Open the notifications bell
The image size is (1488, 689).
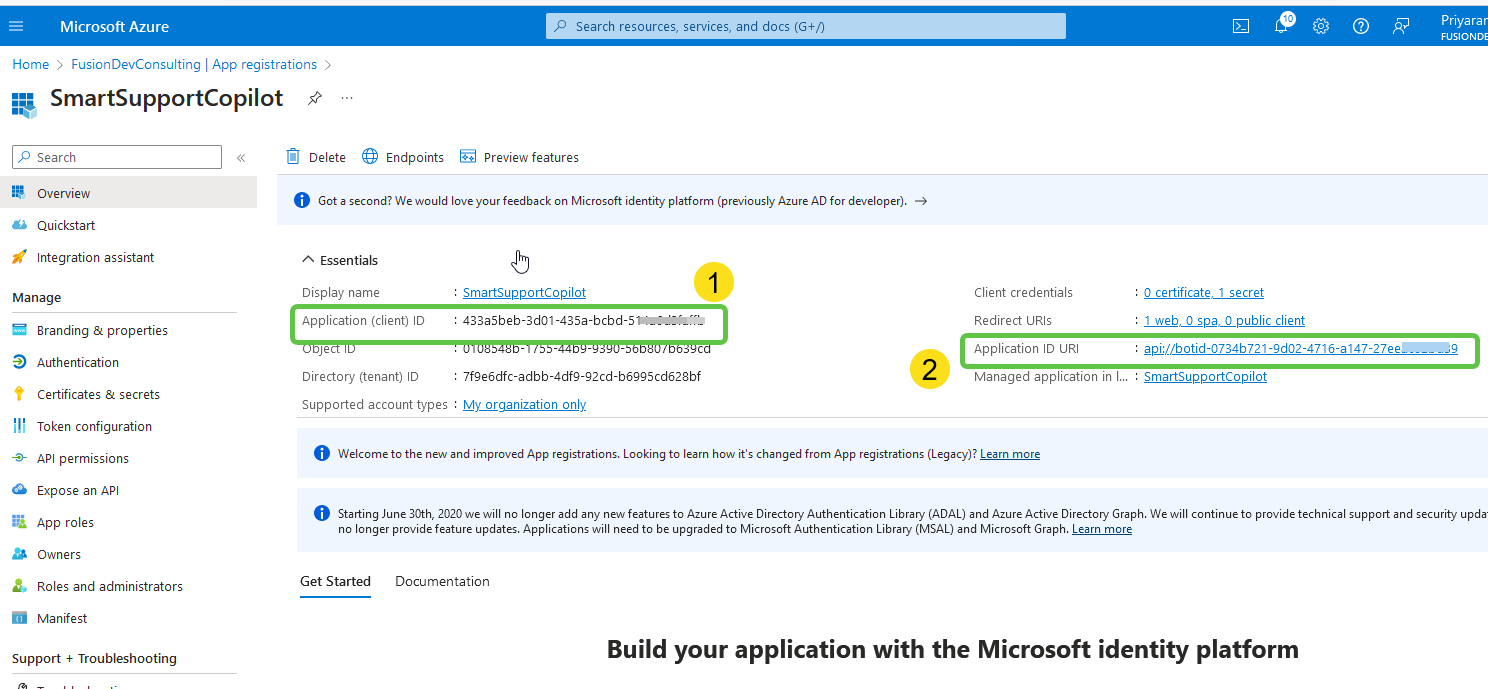click(1280, 26)
